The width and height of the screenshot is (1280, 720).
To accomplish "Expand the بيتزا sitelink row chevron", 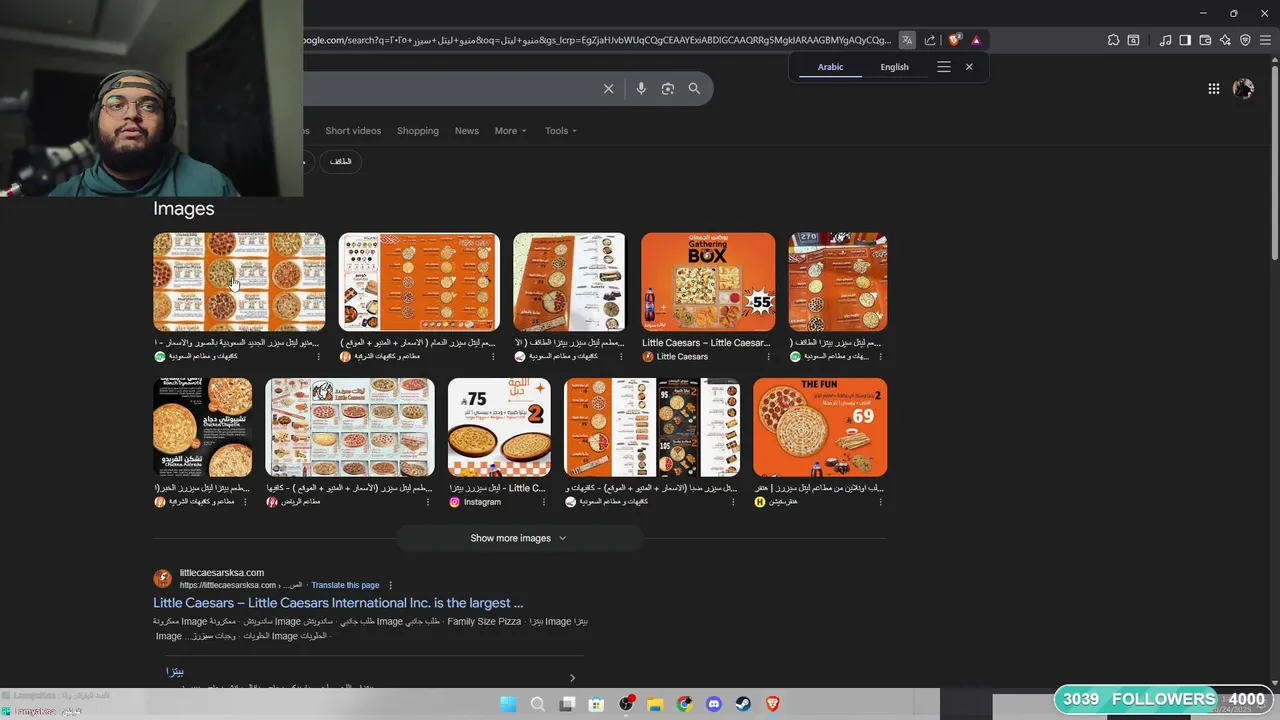I will pyautogui.click(x=572, y=677).
